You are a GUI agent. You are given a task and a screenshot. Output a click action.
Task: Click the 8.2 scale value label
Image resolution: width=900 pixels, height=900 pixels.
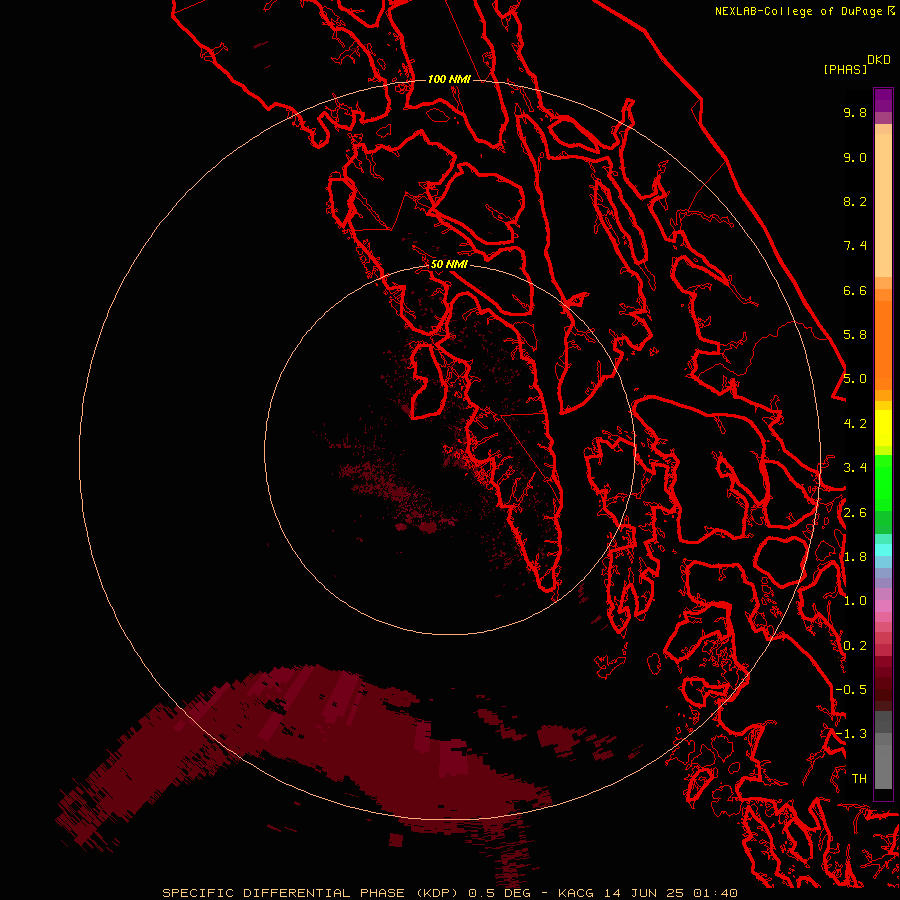(855, 201)
